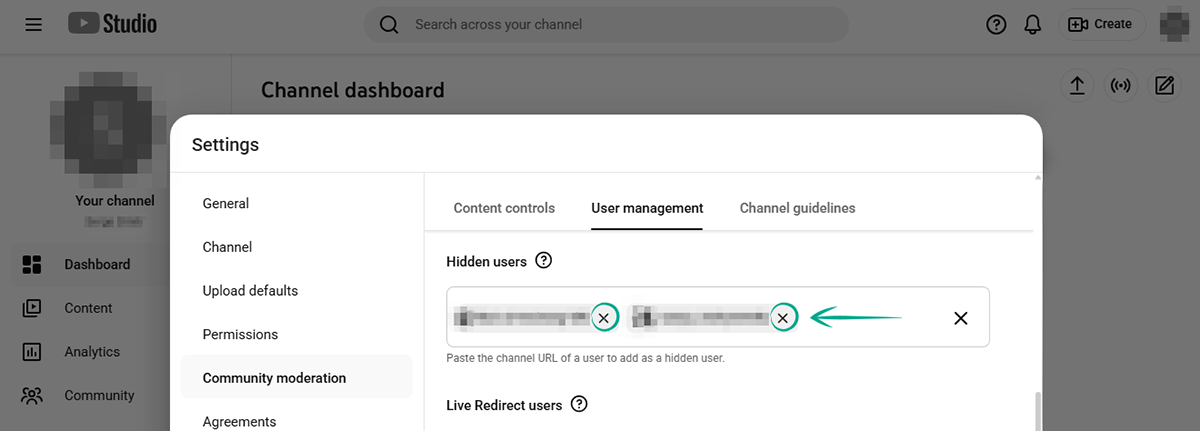Click the create post pencil icon
This screenshot has width=1200, height=431.
1164,86
